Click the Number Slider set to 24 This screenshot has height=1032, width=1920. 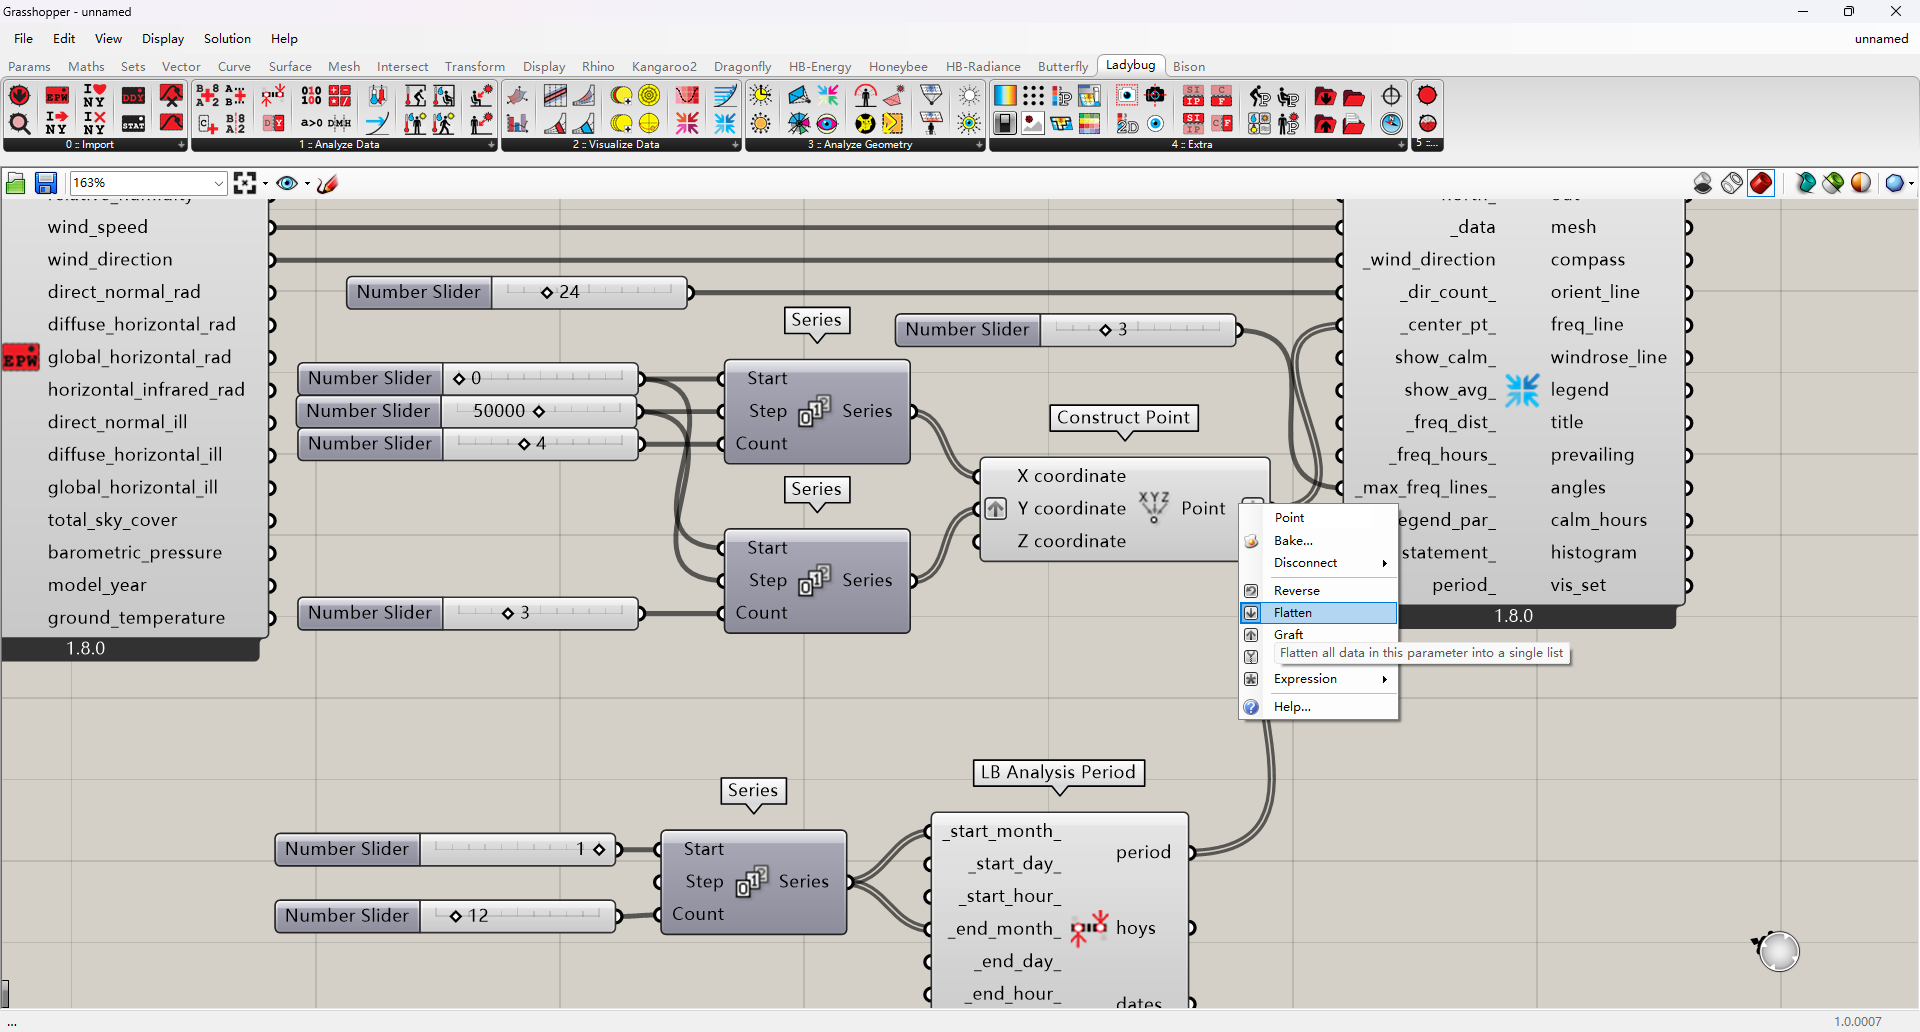(x=517, y=292)
